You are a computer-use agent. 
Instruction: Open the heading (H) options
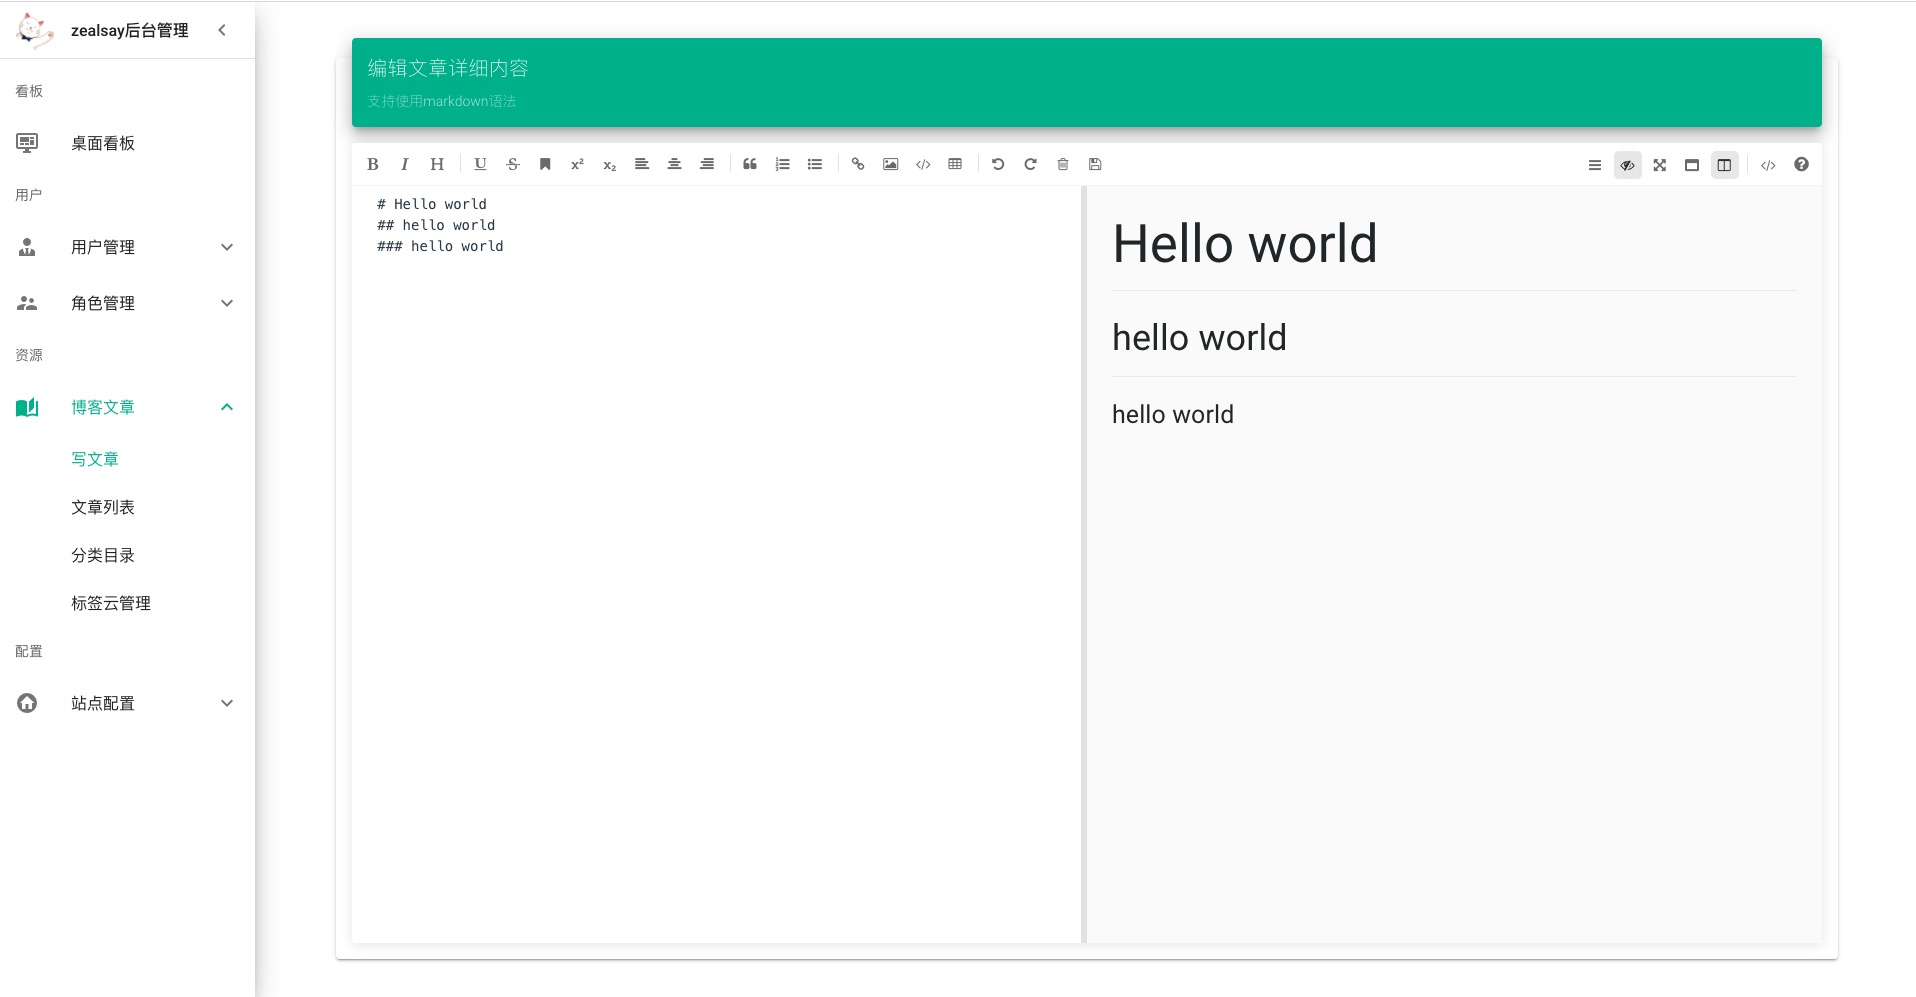pyautogui.click(x=437, y=164)
